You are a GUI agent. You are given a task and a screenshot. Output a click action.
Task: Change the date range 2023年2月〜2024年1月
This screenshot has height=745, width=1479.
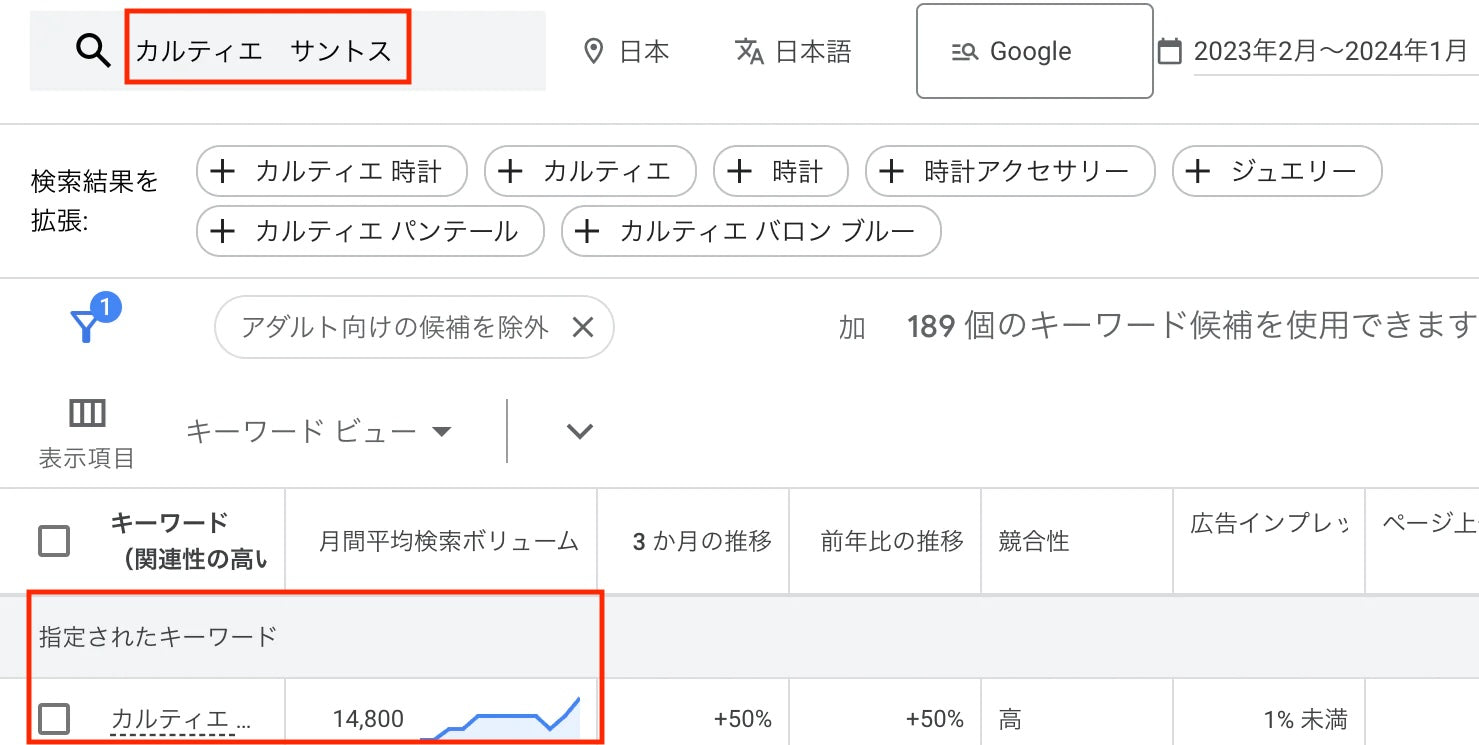pos(1331,51)
